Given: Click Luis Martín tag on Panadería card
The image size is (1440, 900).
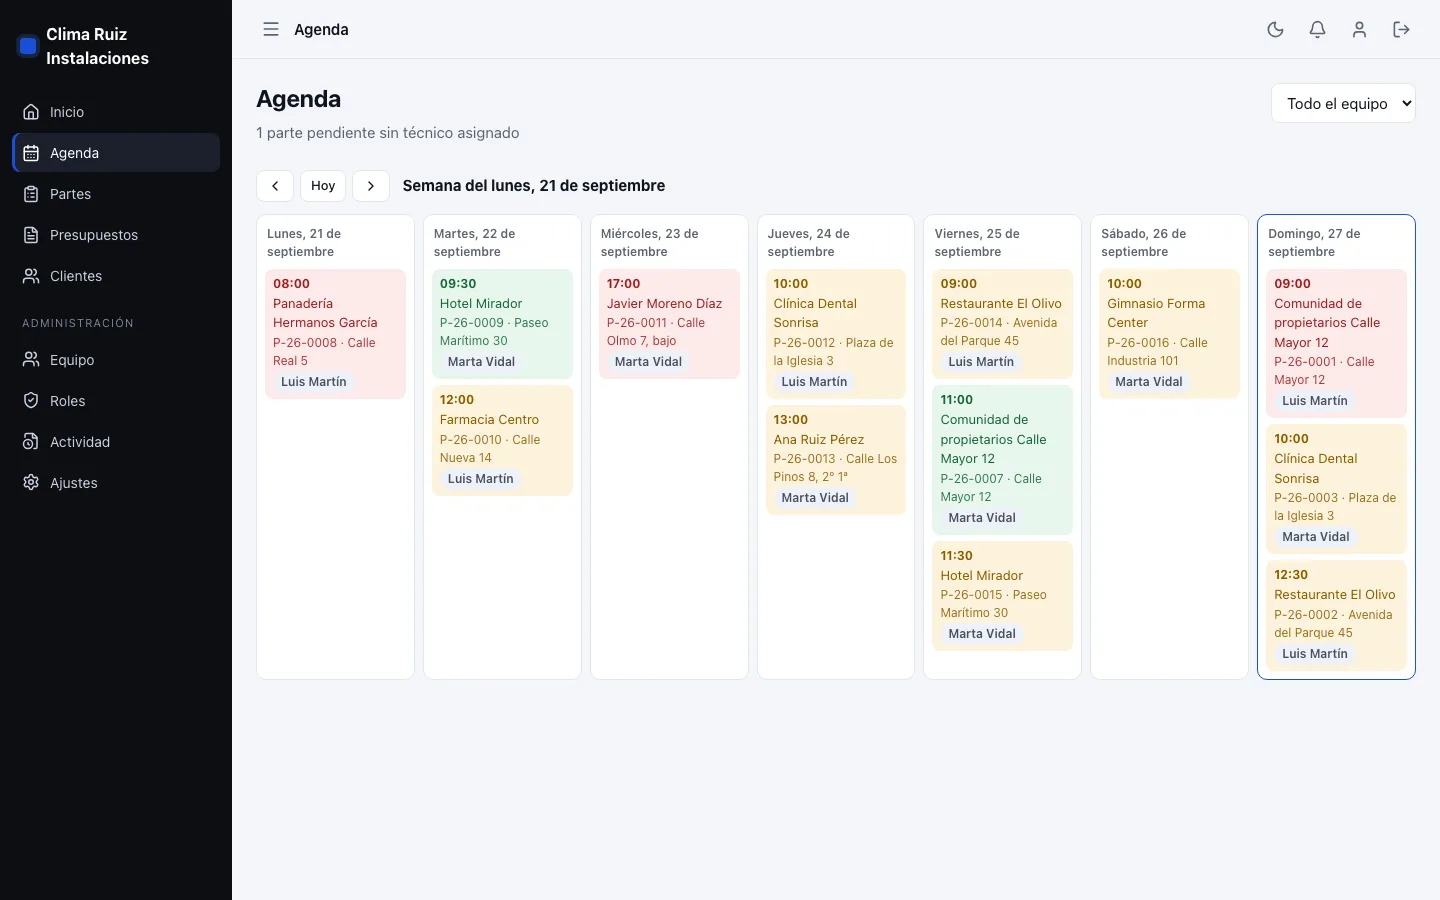Looking at the screenshot, I should 314,382.
